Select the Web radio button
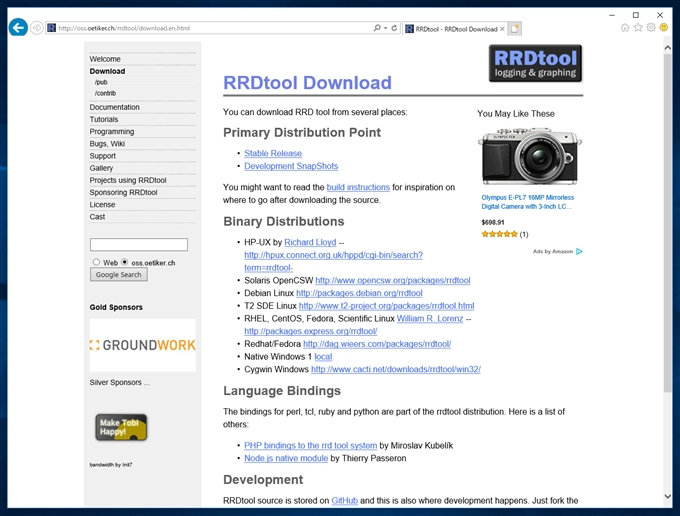Image resolution: width=680 pixels, height=516 pixels. [96, 262]
